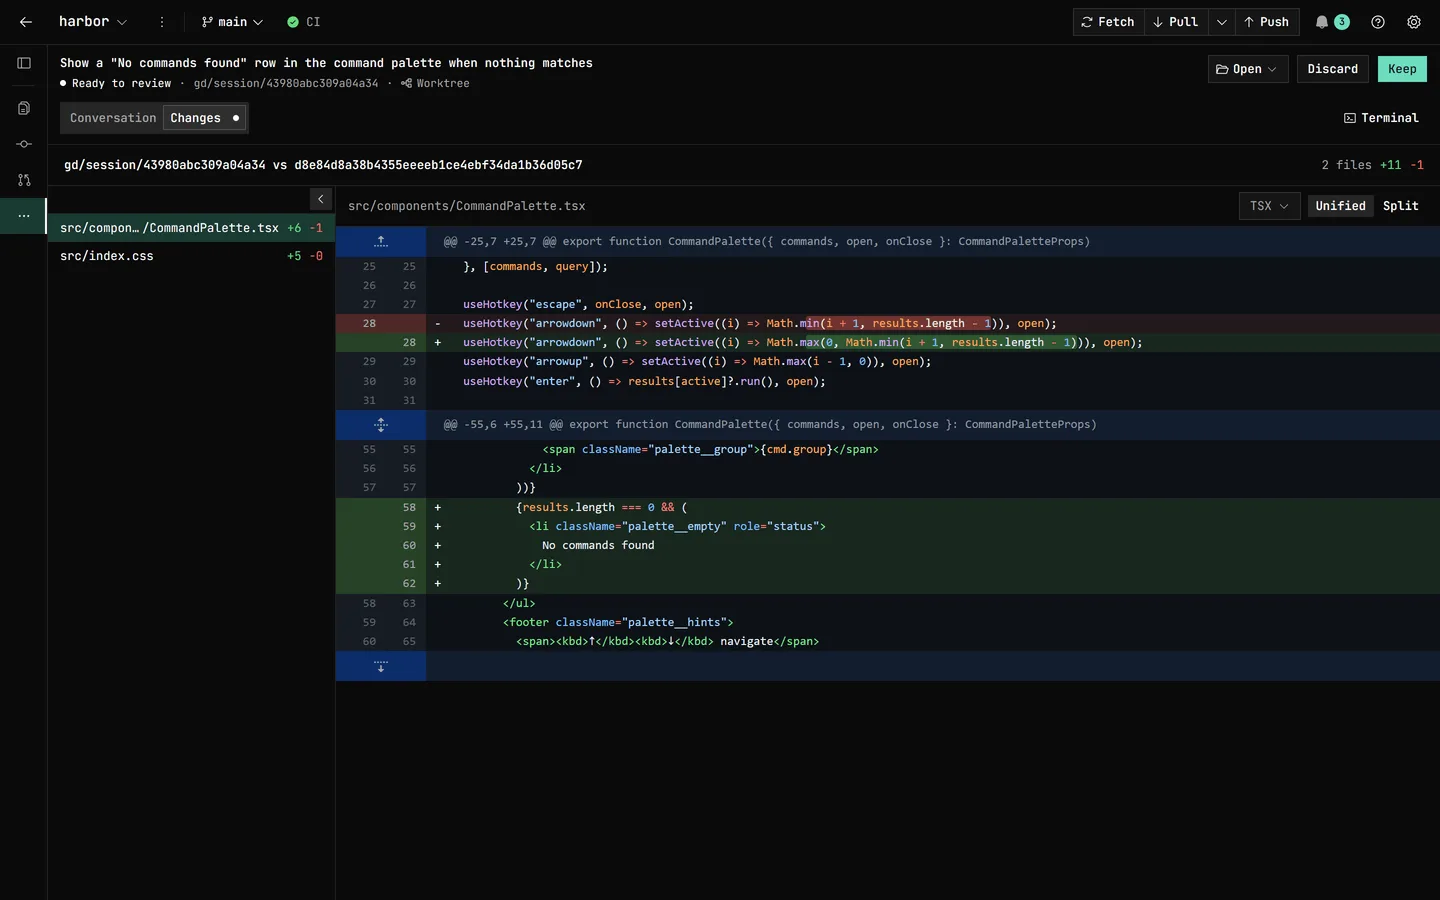The width and height of the screenshot is (1440, 900).
Task: Expand hidden lines above line 25
Action: pyautogui.click(x=381, y=241)
